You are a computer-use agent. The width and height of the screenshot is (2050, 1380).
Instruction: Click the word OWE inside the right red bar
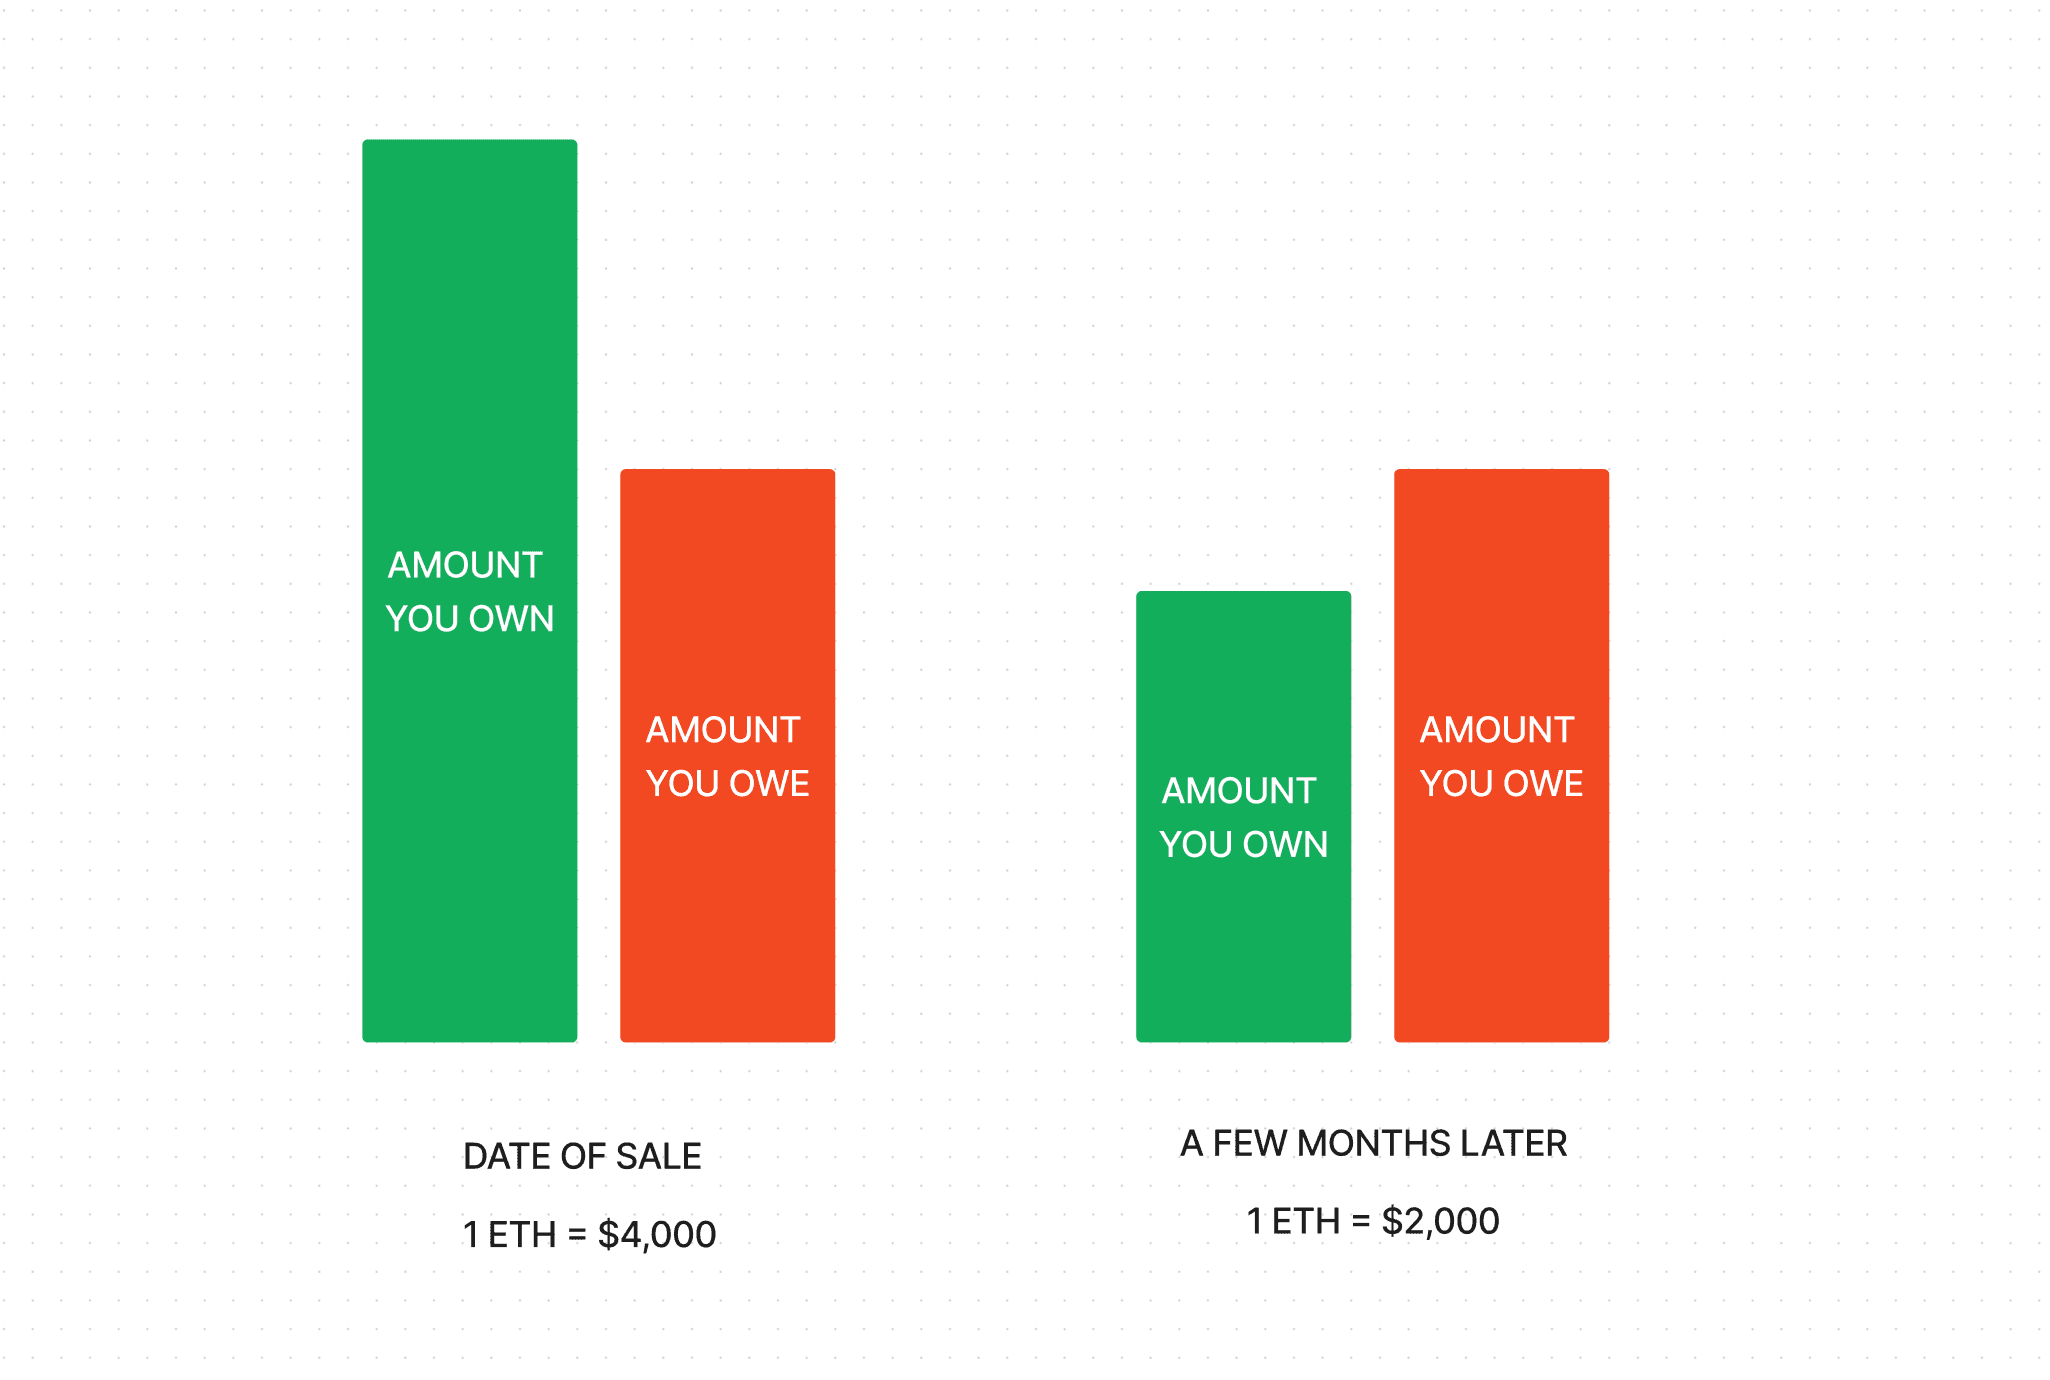pos(1543,783)
